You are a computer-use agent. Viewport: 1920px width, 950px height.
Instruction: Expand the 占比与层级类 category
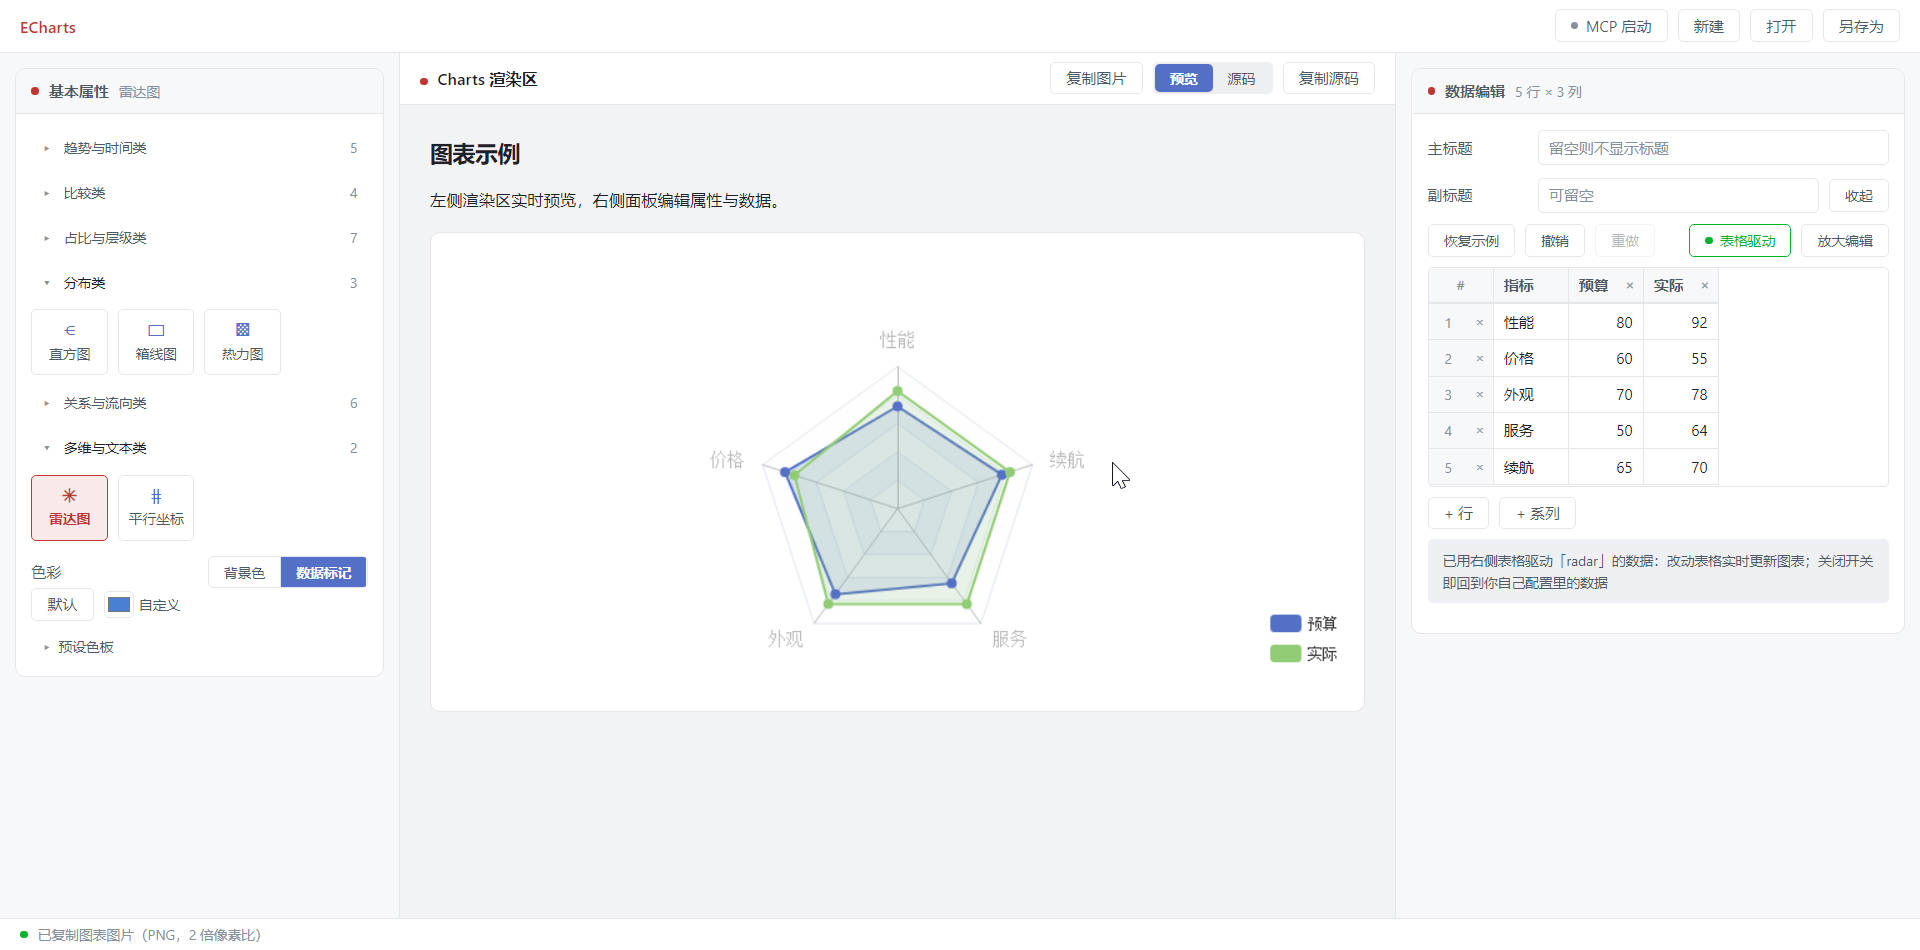(200, 238)
